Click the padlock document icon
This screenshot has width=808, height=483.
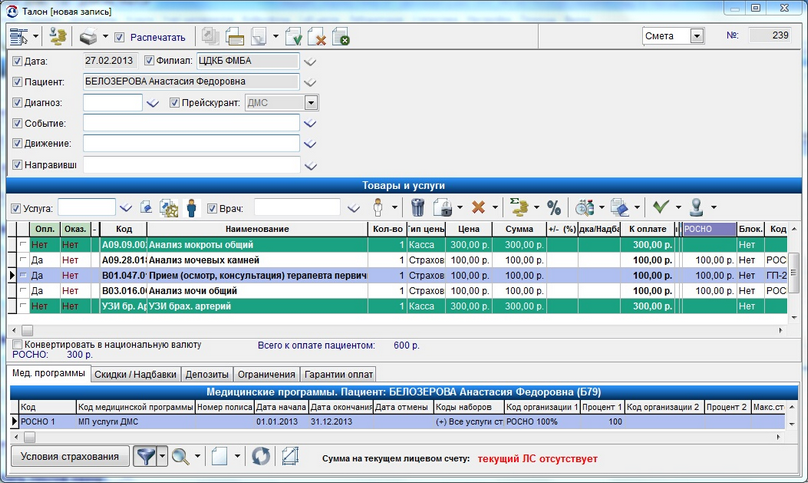442,208
